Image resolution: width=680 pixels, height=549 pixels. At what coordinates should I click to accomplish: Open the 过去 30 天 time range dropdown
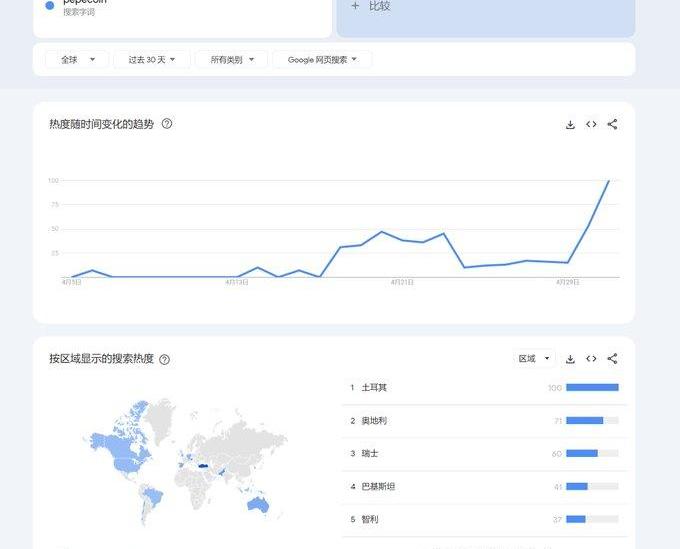(x=151, y=60)
